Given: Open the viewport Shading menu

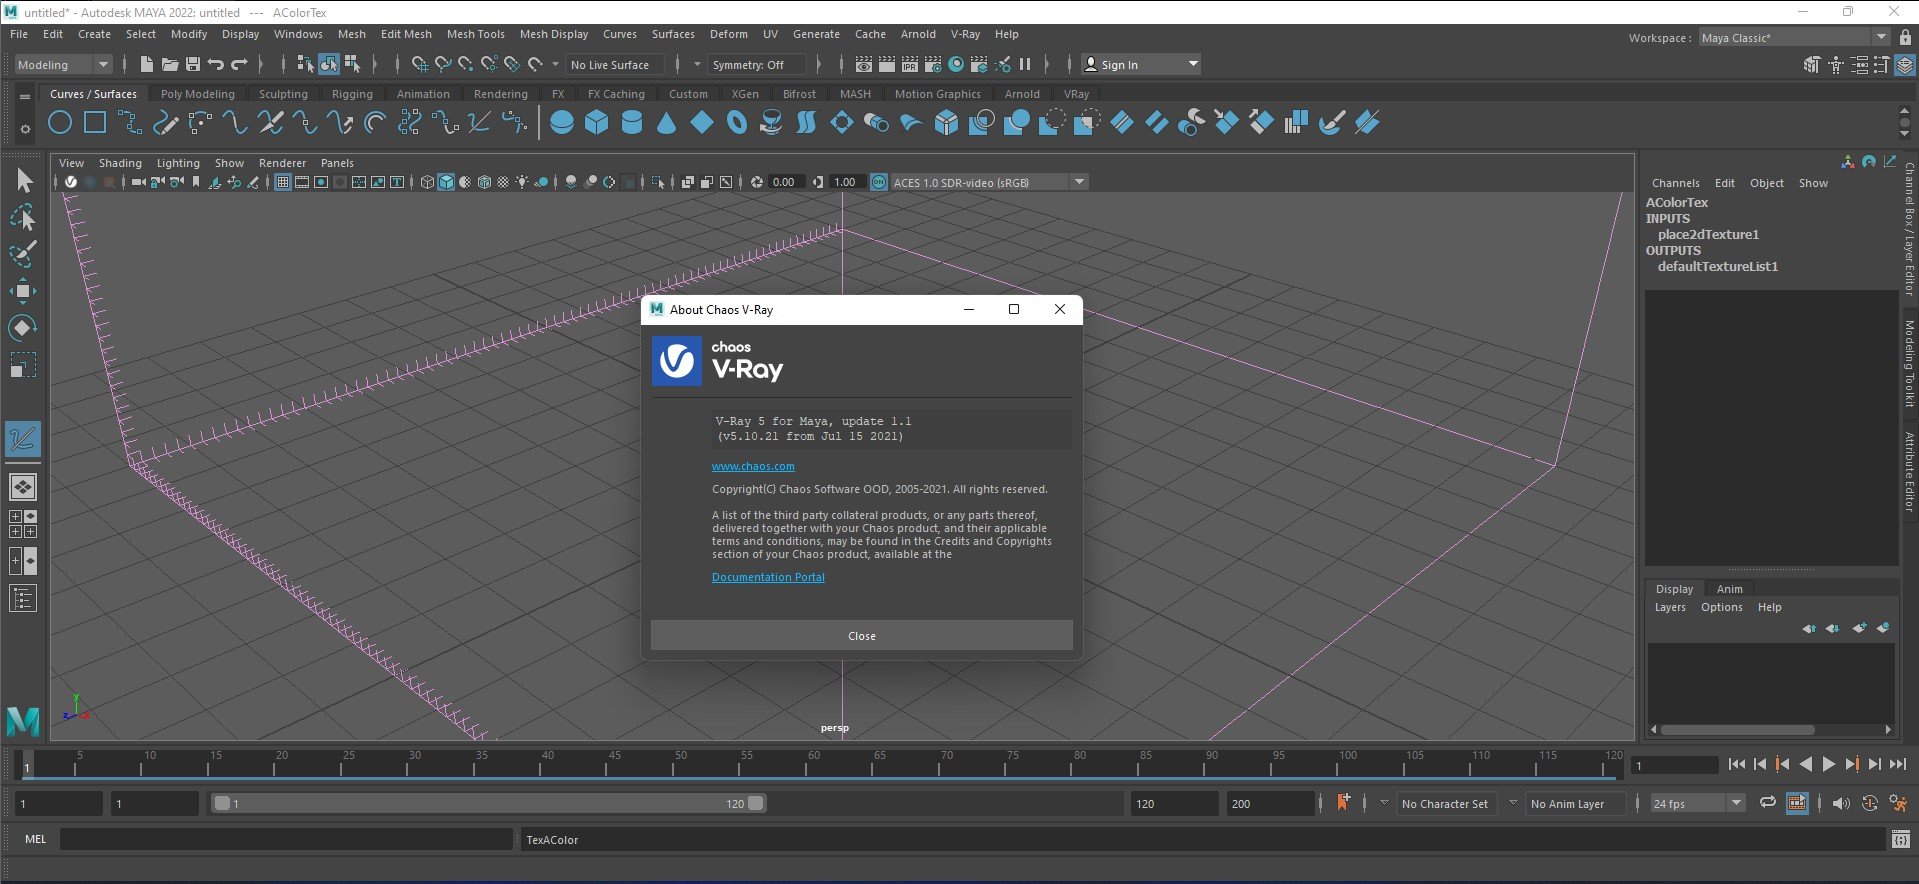Looking at the screenshot, I should (120, 163).
